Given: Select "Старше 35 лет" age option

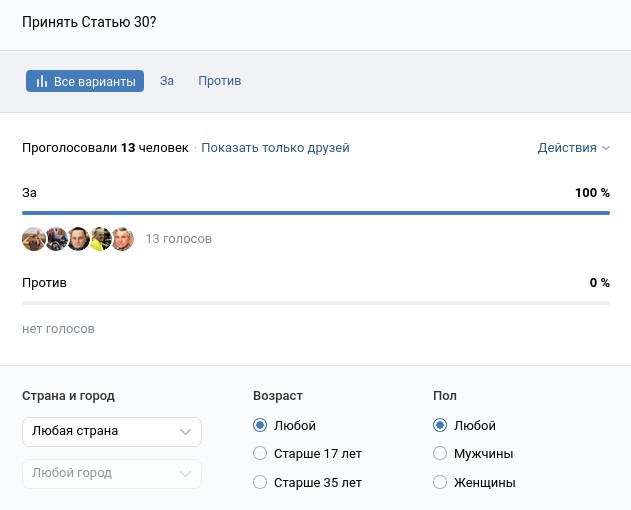Looking at the screenshot, I should click(260, 482).
